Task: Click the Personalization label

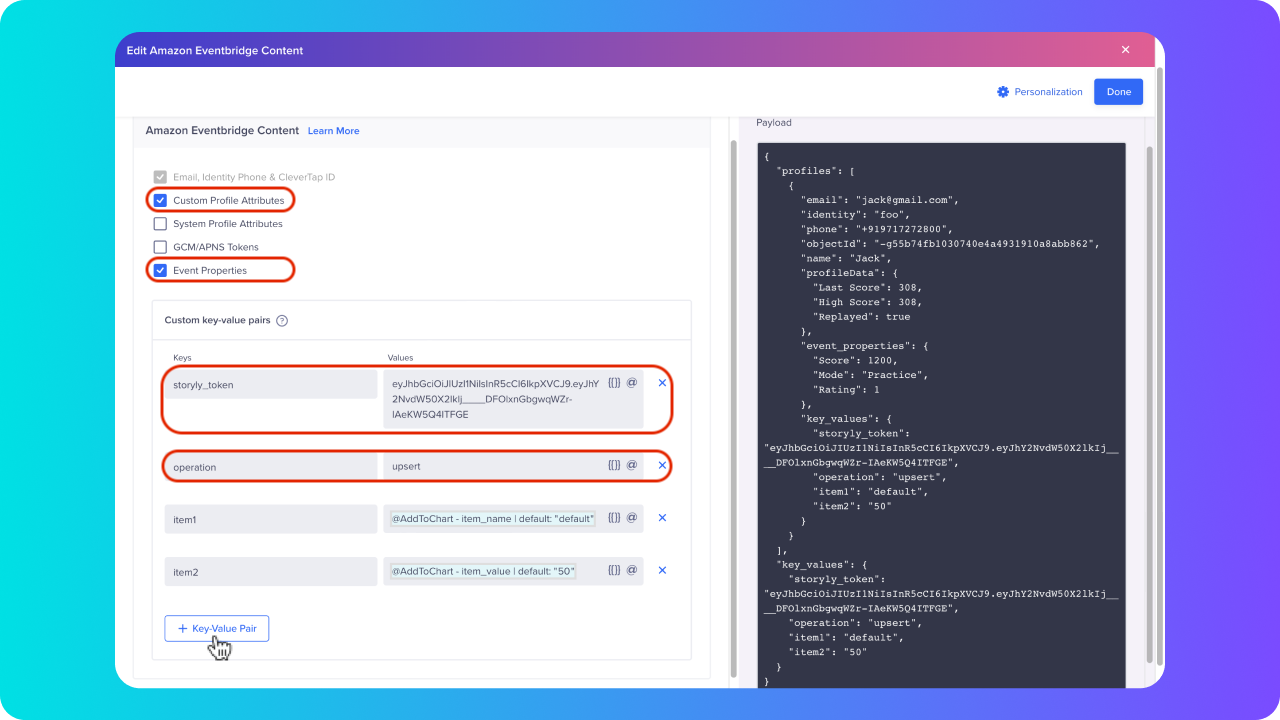Action: point(1048,92)
